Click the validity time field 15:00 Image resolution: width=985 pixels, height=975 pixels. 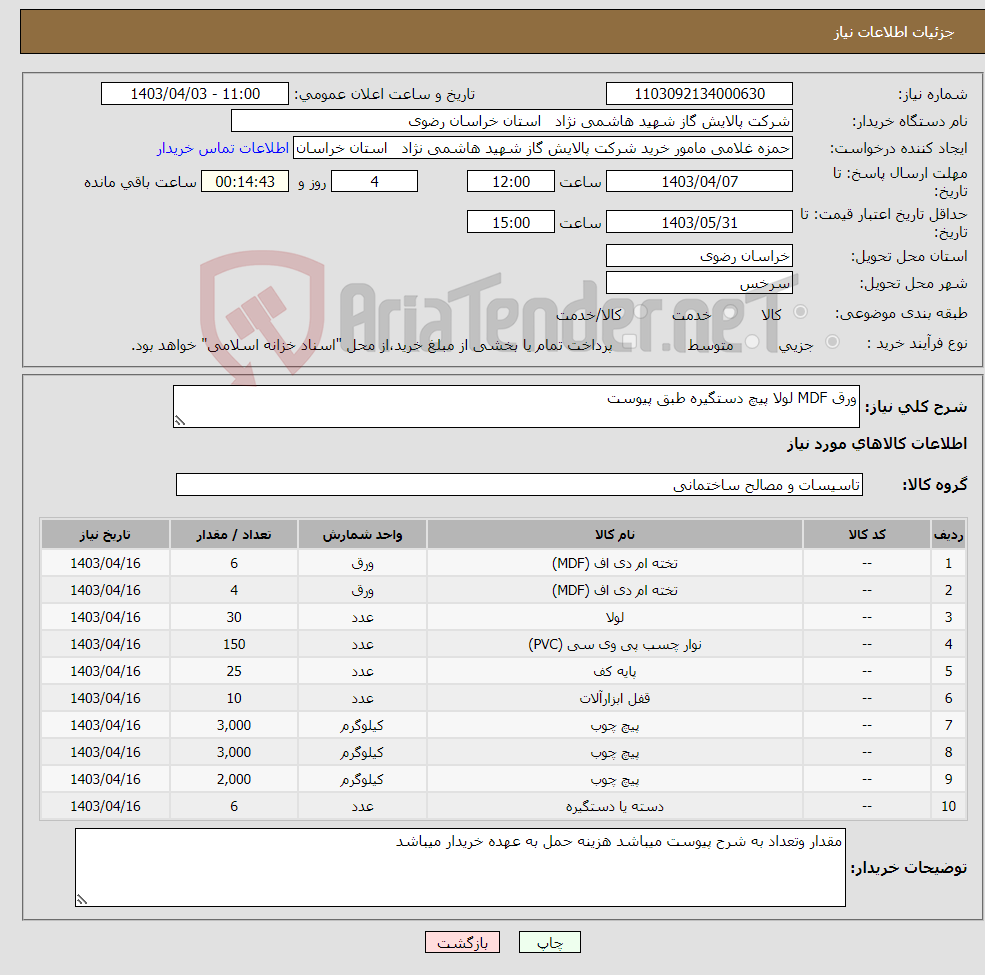pos(511,222)
